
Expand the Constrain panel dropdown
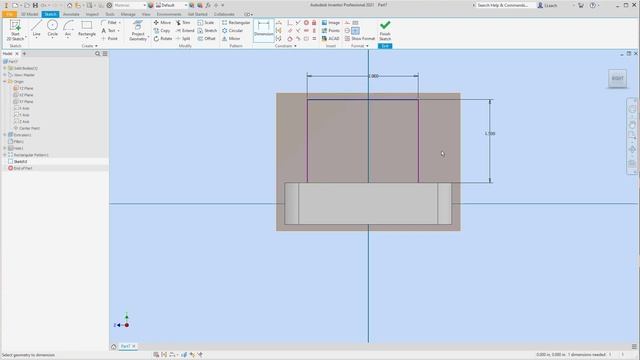(x=285, y=46)
